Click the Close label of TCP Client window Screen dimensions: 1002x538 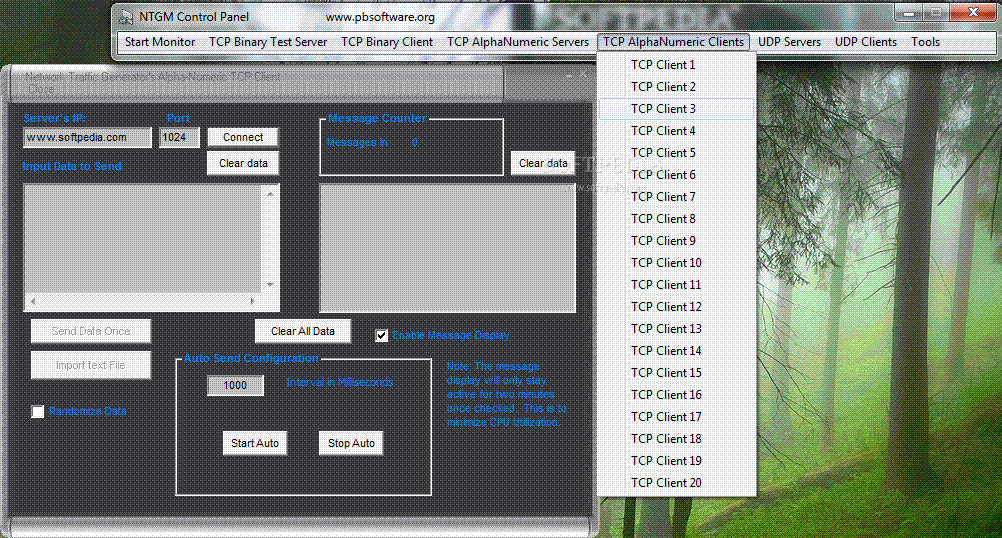point(41,89)
